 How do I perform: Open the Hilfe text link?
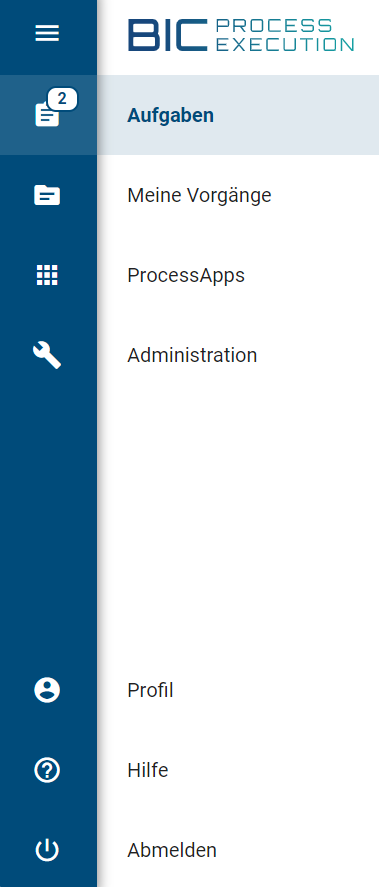tap(148, 770)
